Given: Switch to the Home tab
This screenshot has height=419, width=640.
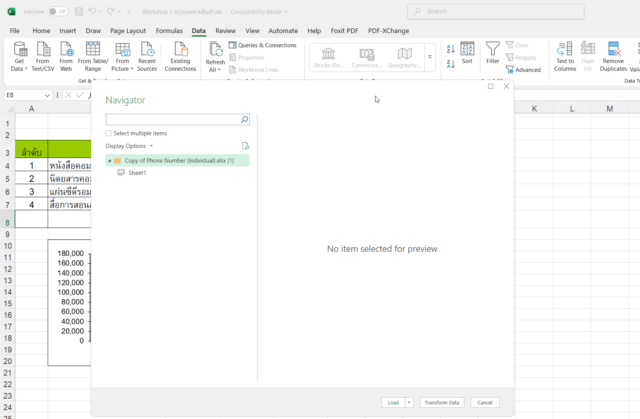Looking at the screenshot, I should pyautogui.click(x=41, y=31).
